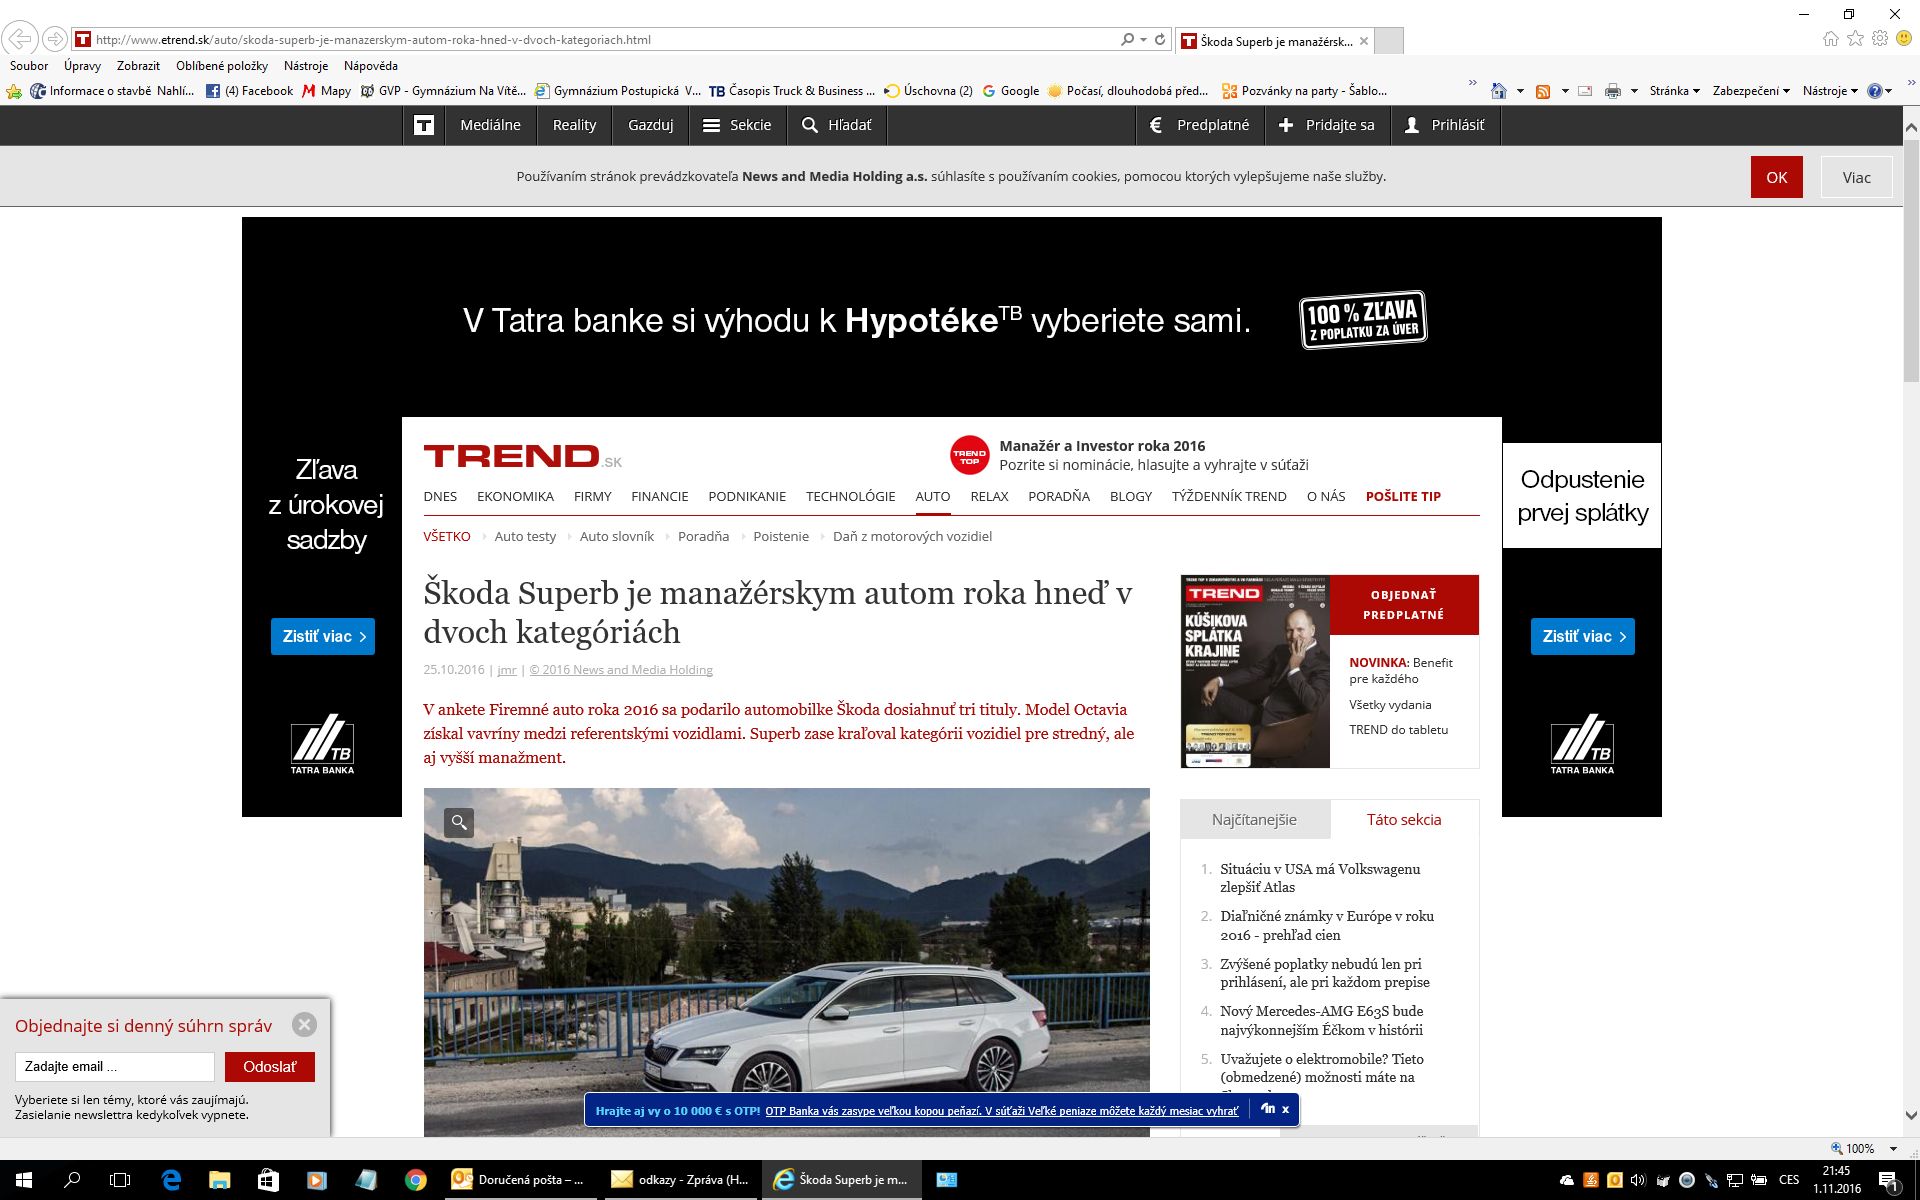Switch to the Táto sekcia tab
Screen dimensions: 1920x1200
(1404, 820)
